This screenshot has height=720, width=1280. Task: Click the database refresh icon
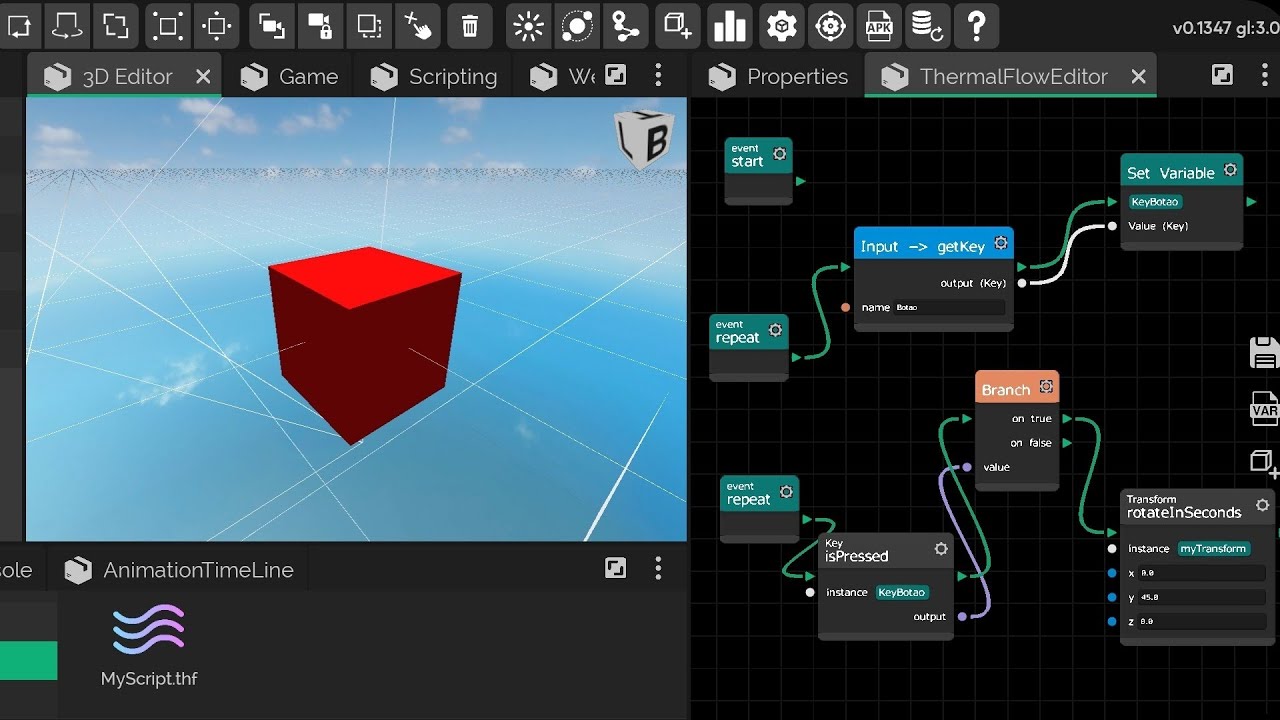(927, 26)
